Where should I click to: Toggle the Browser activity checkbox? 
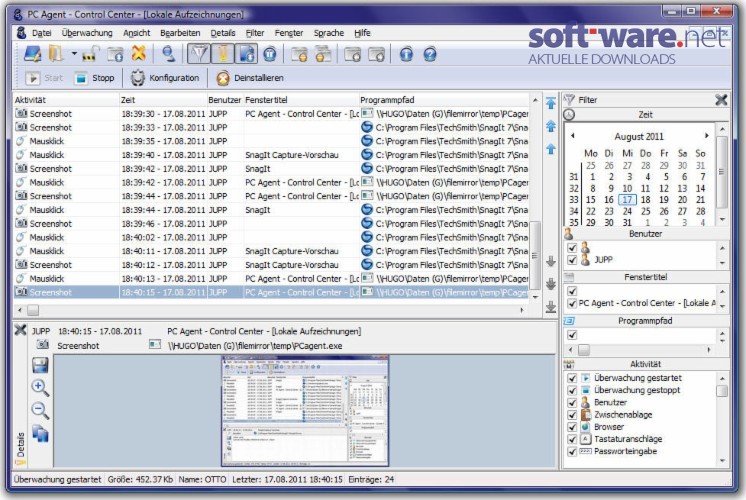pyautogui.click(x=572, y=427)
